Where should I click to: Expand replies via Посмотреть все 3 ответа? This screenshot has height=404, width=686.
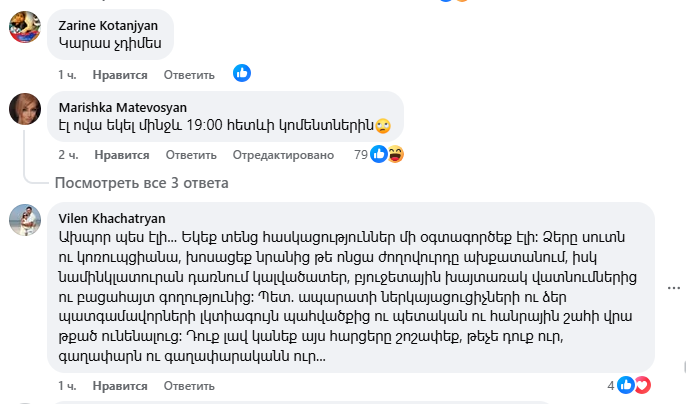tap(142, 183)
